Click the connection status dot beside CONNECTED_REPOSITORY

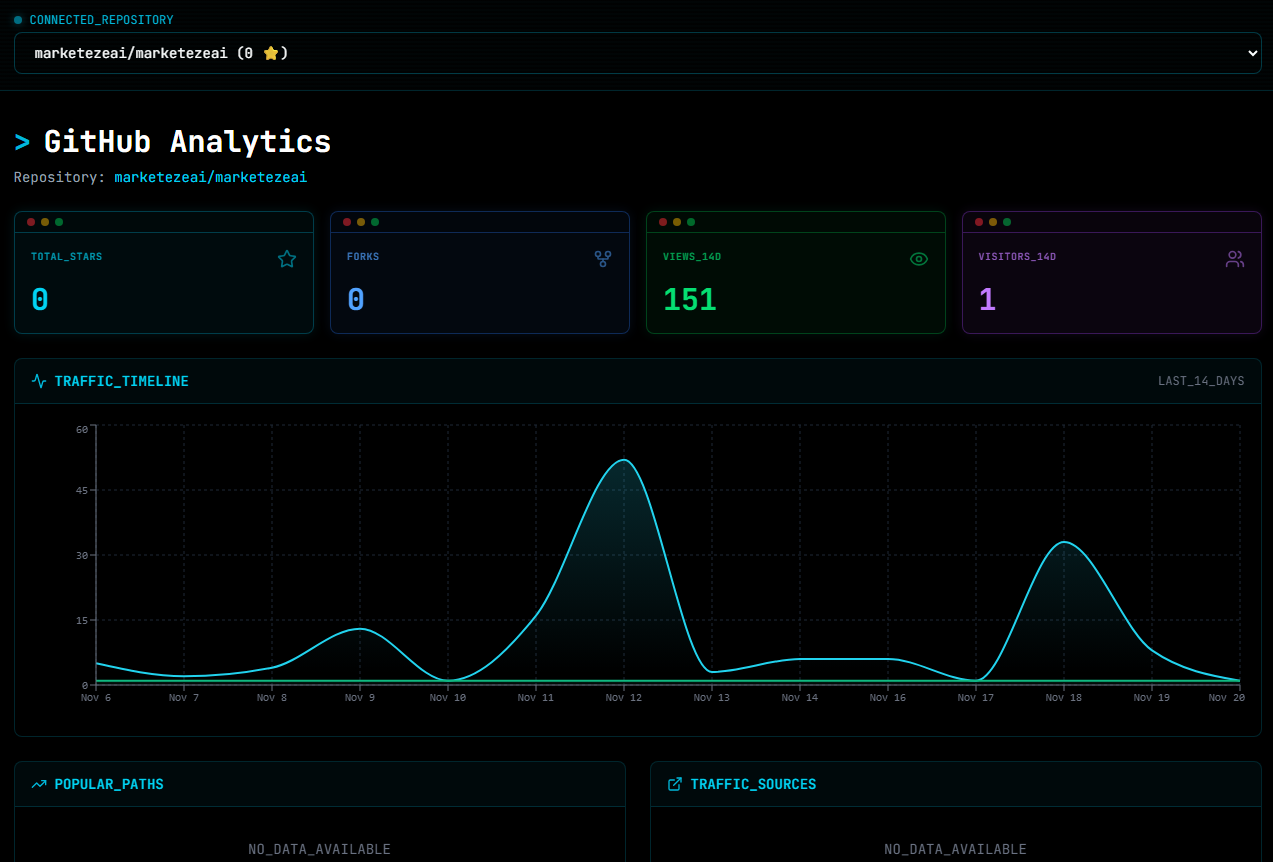[19, 19]
